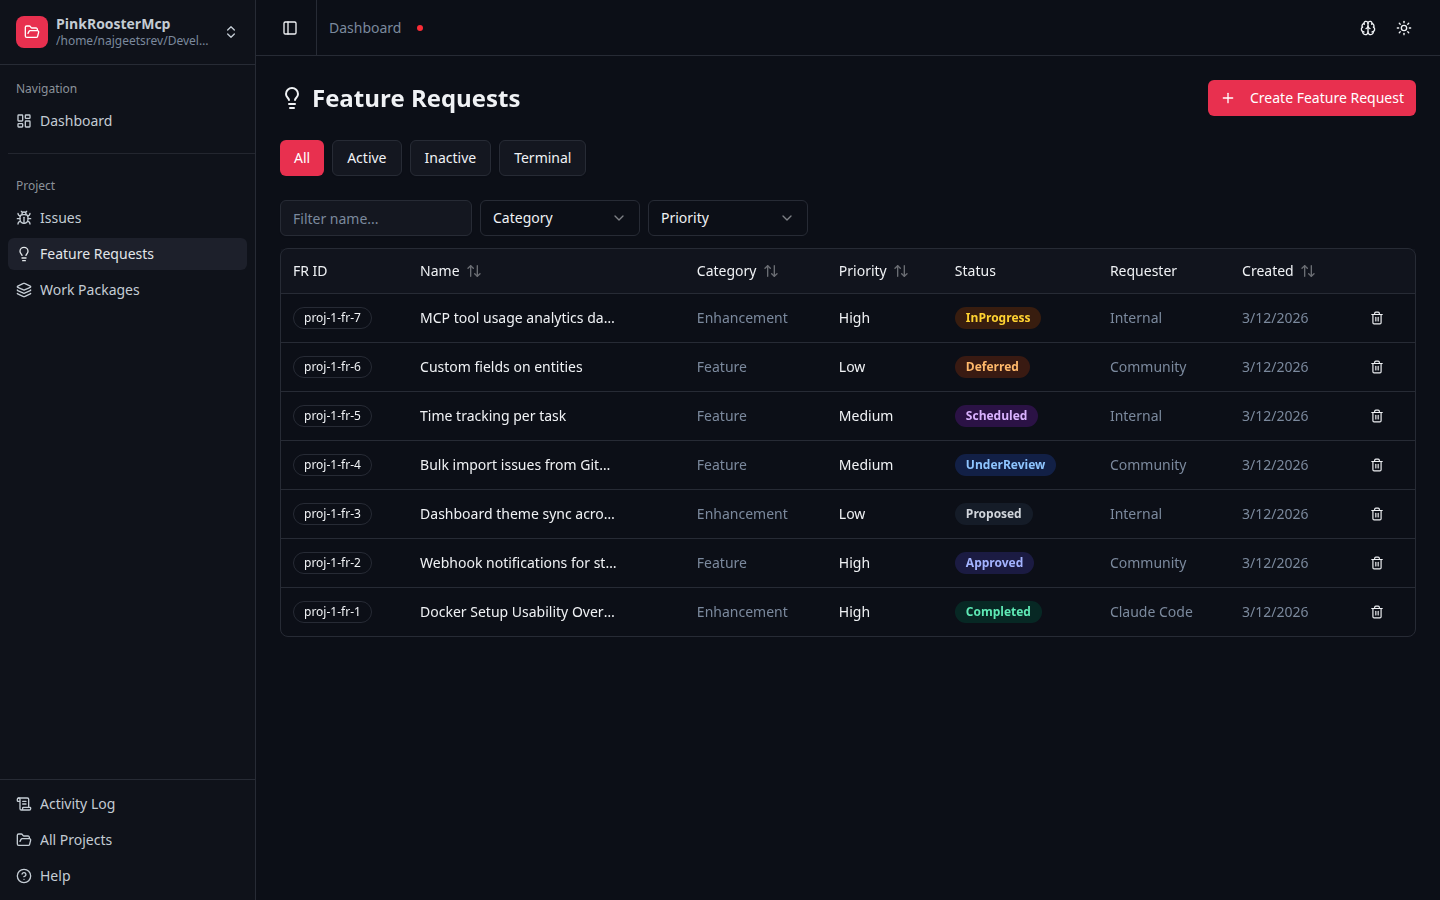Click the Dashboard breadcrumb in header
1440x900 pixels.
click(365, 28)
